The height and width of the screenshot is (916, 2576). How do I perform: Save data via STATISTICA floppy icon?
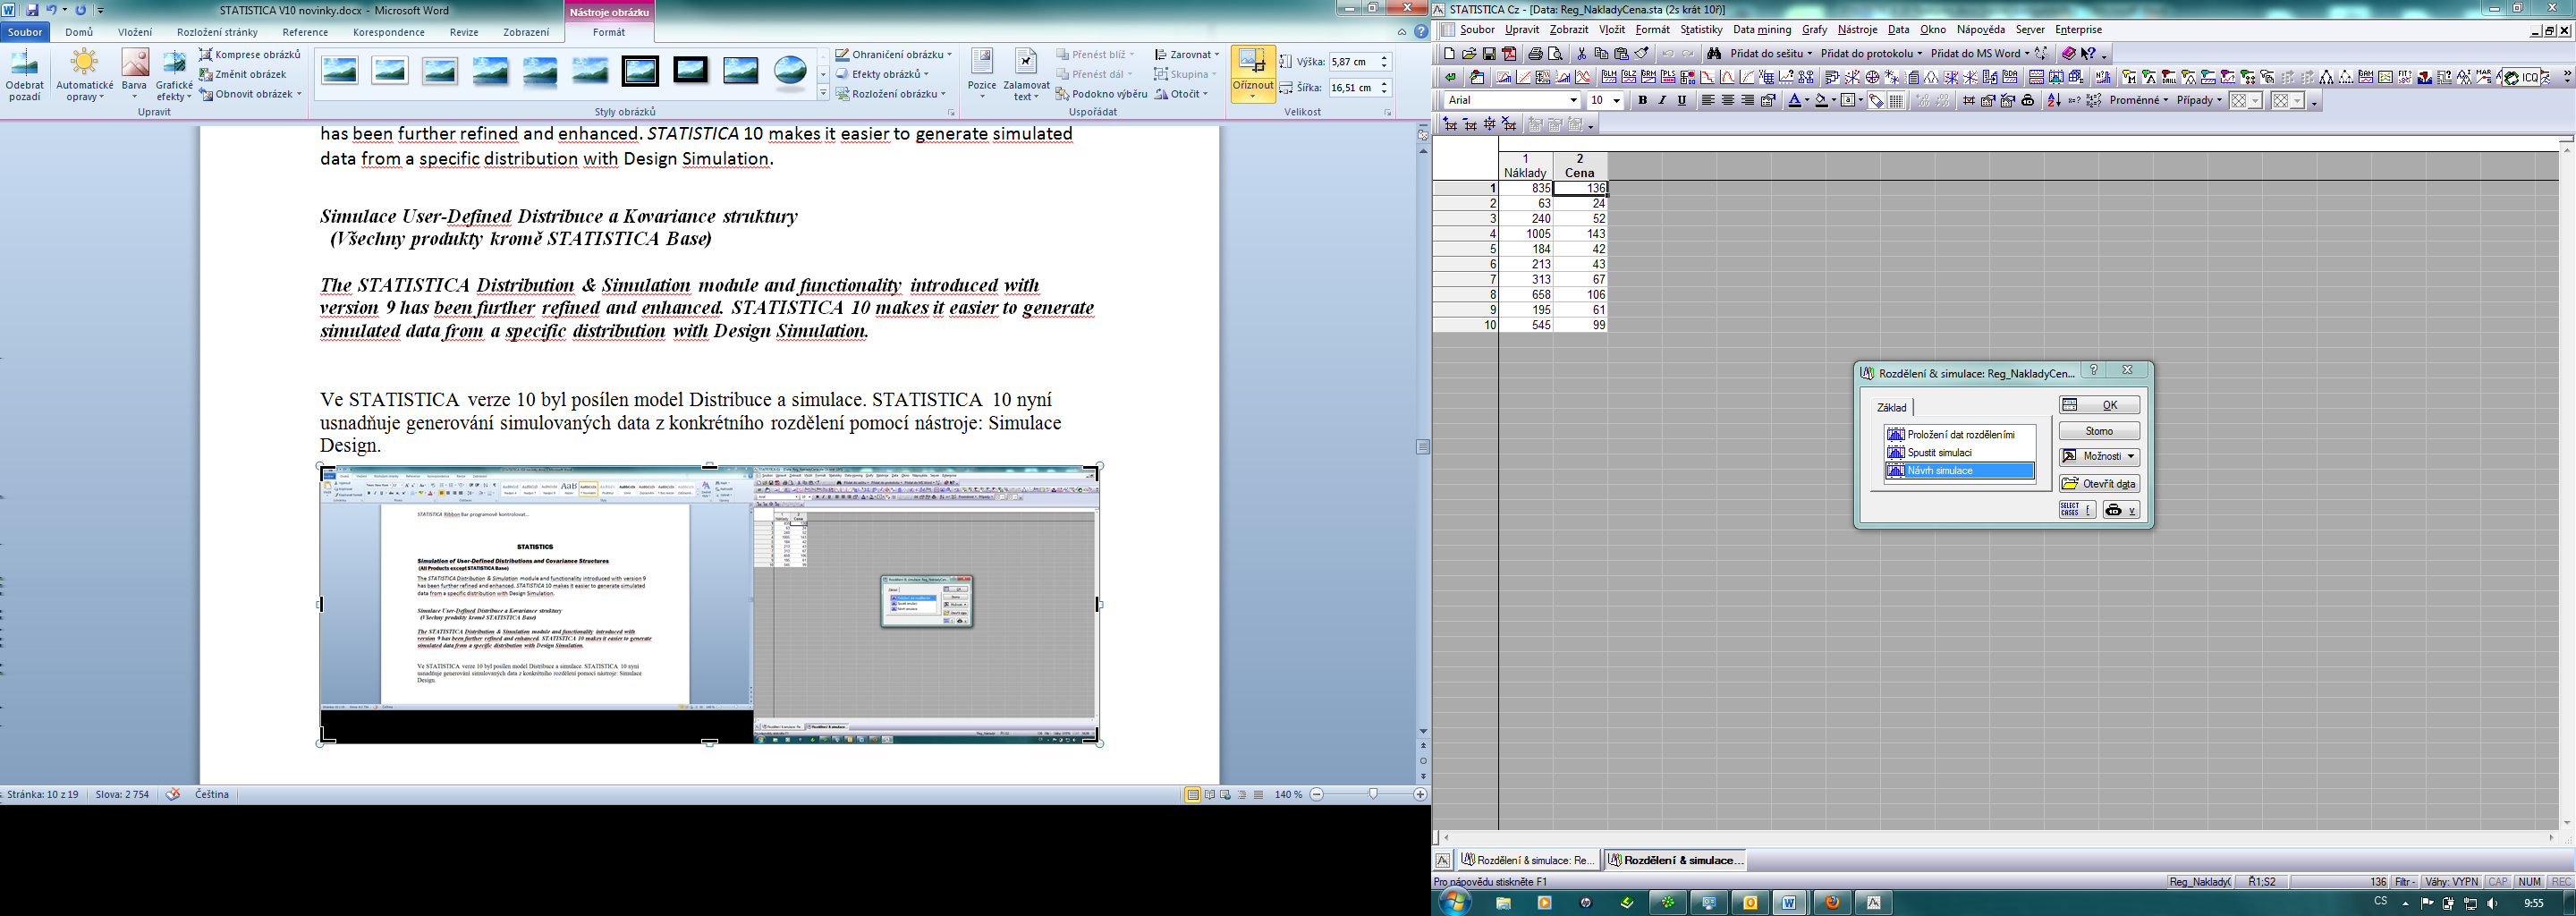coord(1490,54)
